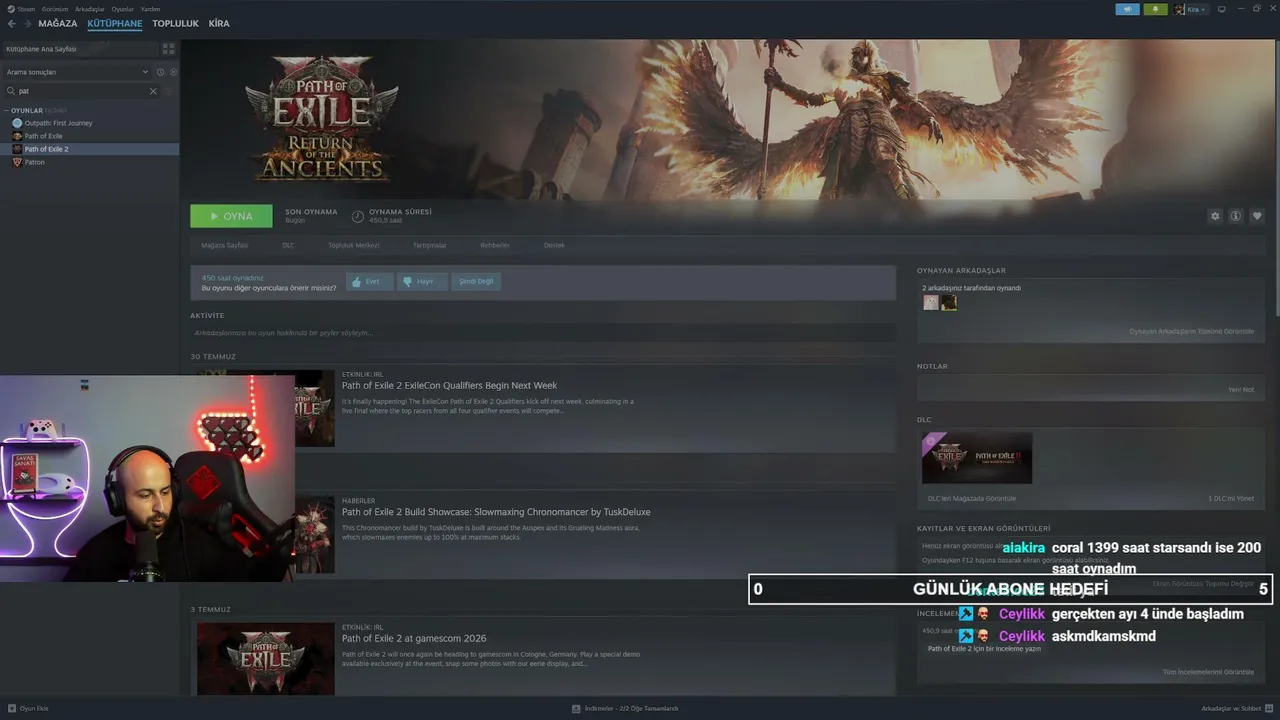Click the first friend avatar who played
The height and width of the screenshot is (720, 1280).
click(x=931, y=302)
